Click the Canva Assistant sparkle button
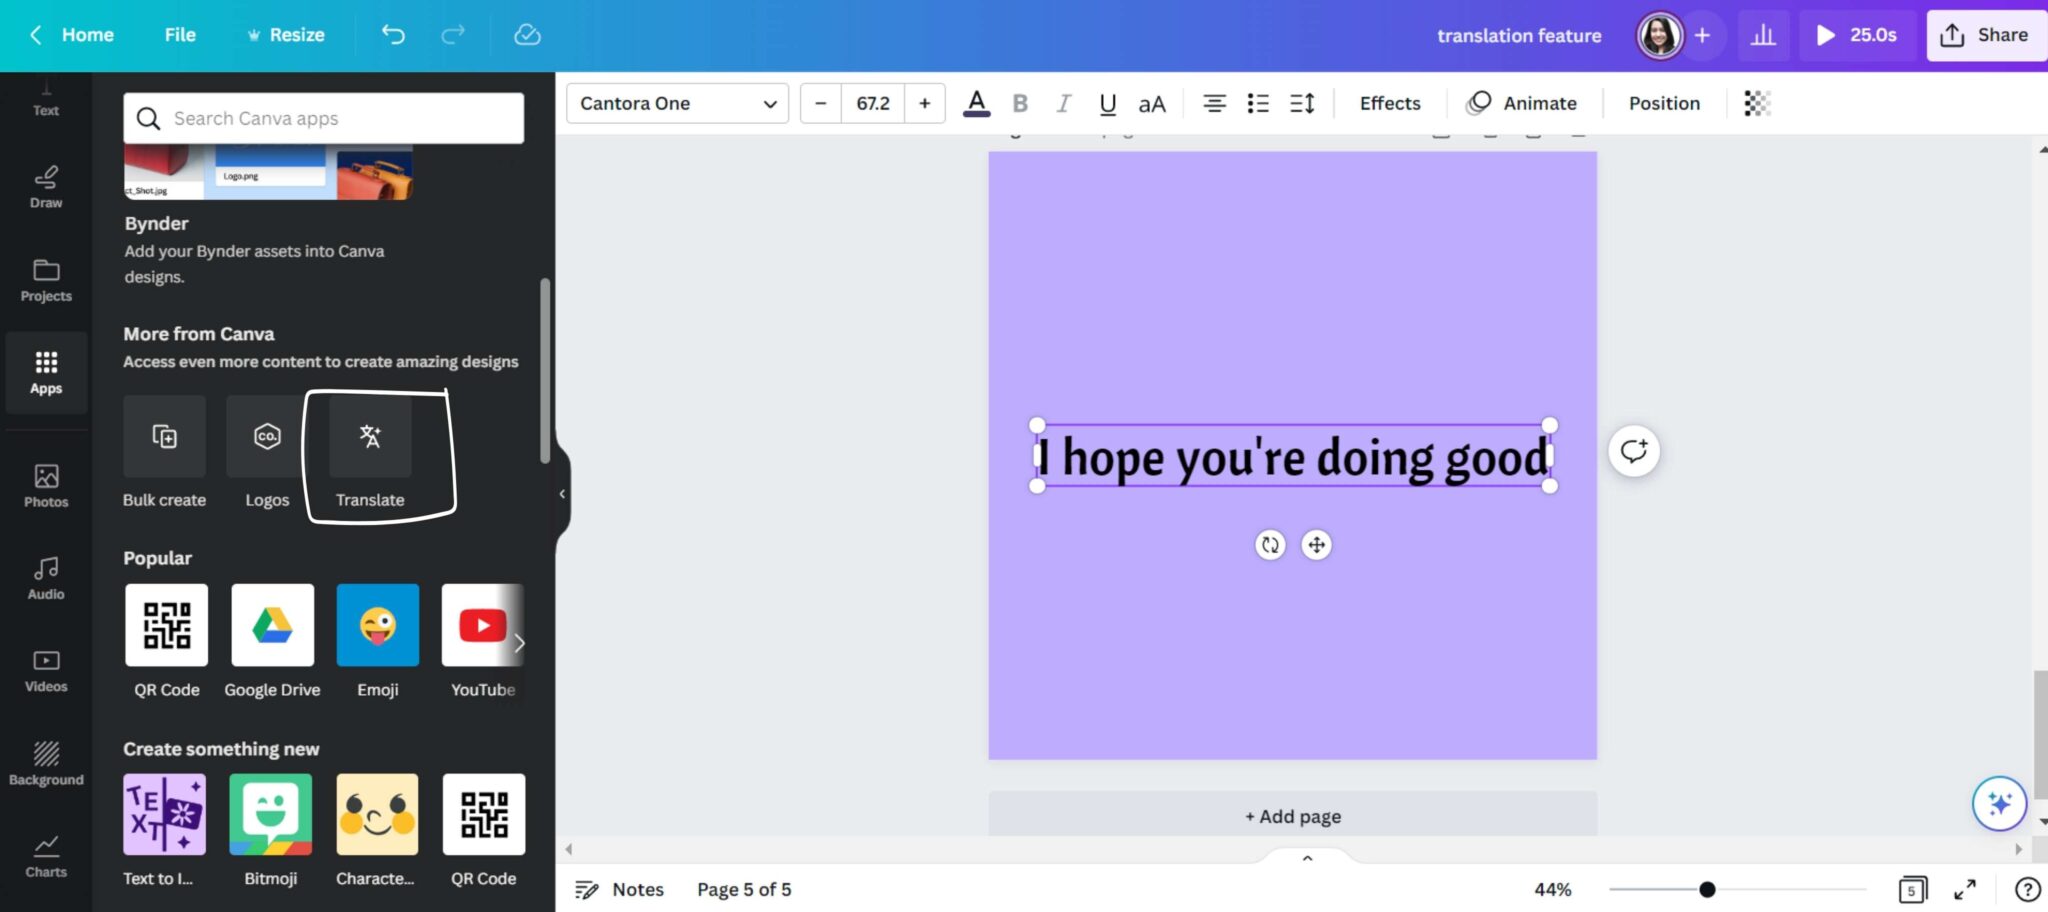2048x912 pixels. tap(1999, 803)
